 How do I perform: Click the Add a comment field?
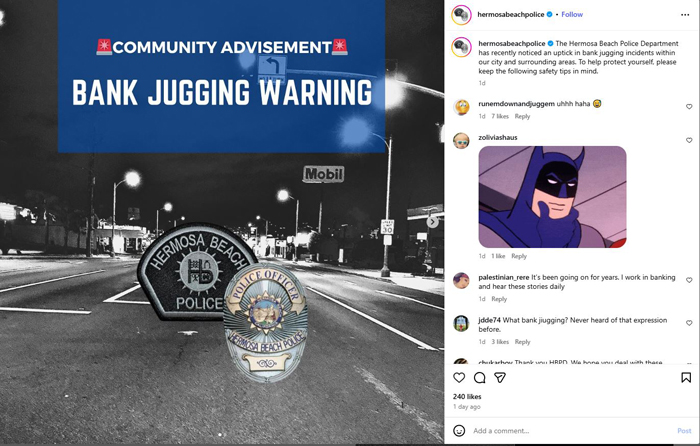point(572,431)
